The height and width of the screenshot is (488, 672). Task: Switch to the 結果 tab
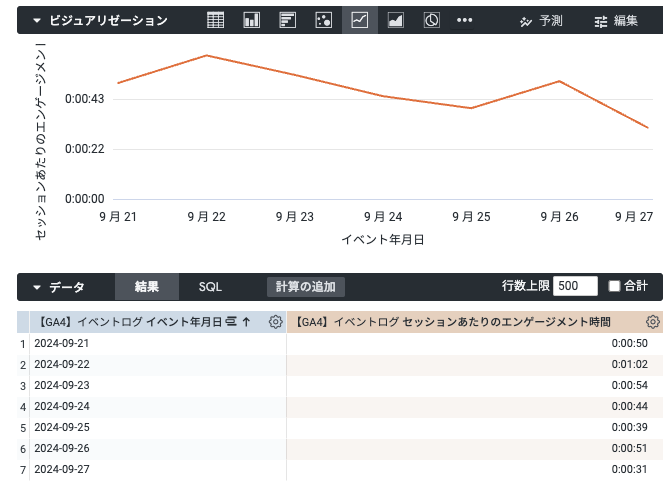click(147, 287)
